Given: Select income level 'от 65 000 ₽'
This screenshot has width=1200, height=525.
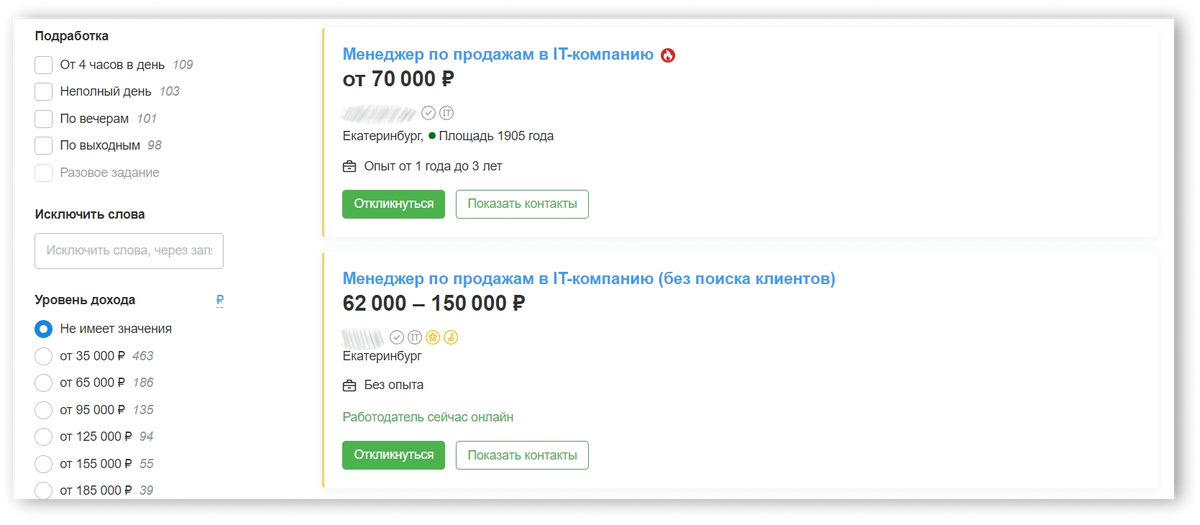Looking at the screenshot, I should 43,383.
